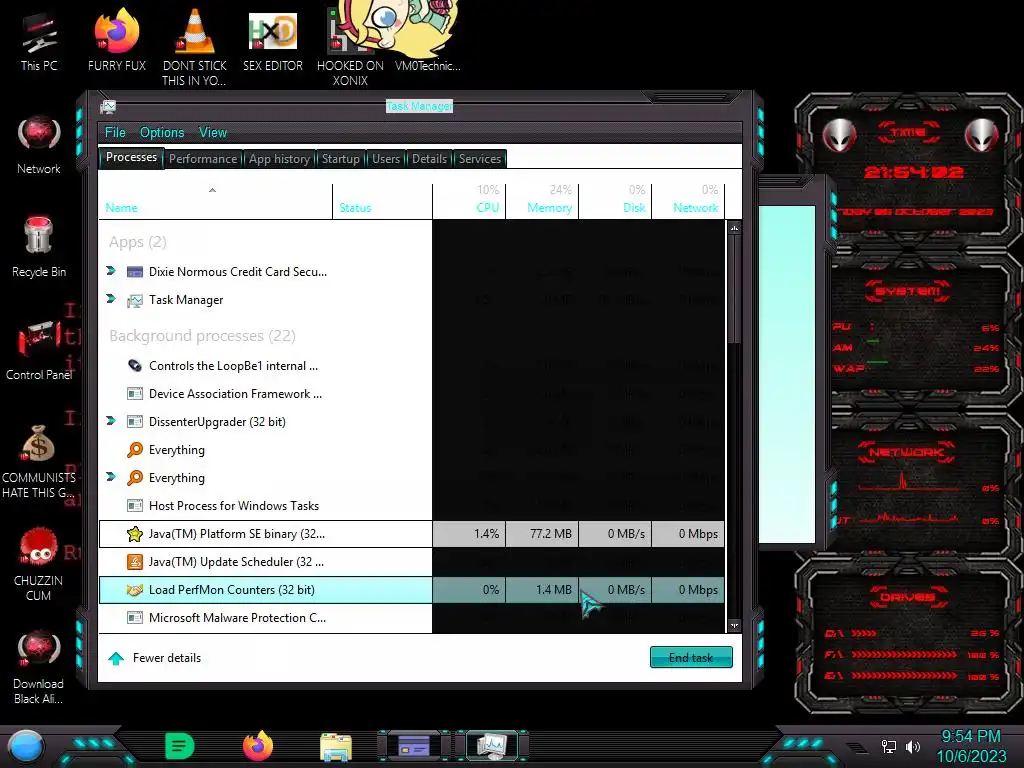Switch to the Services tab
1024x768 pixels.
479,159
